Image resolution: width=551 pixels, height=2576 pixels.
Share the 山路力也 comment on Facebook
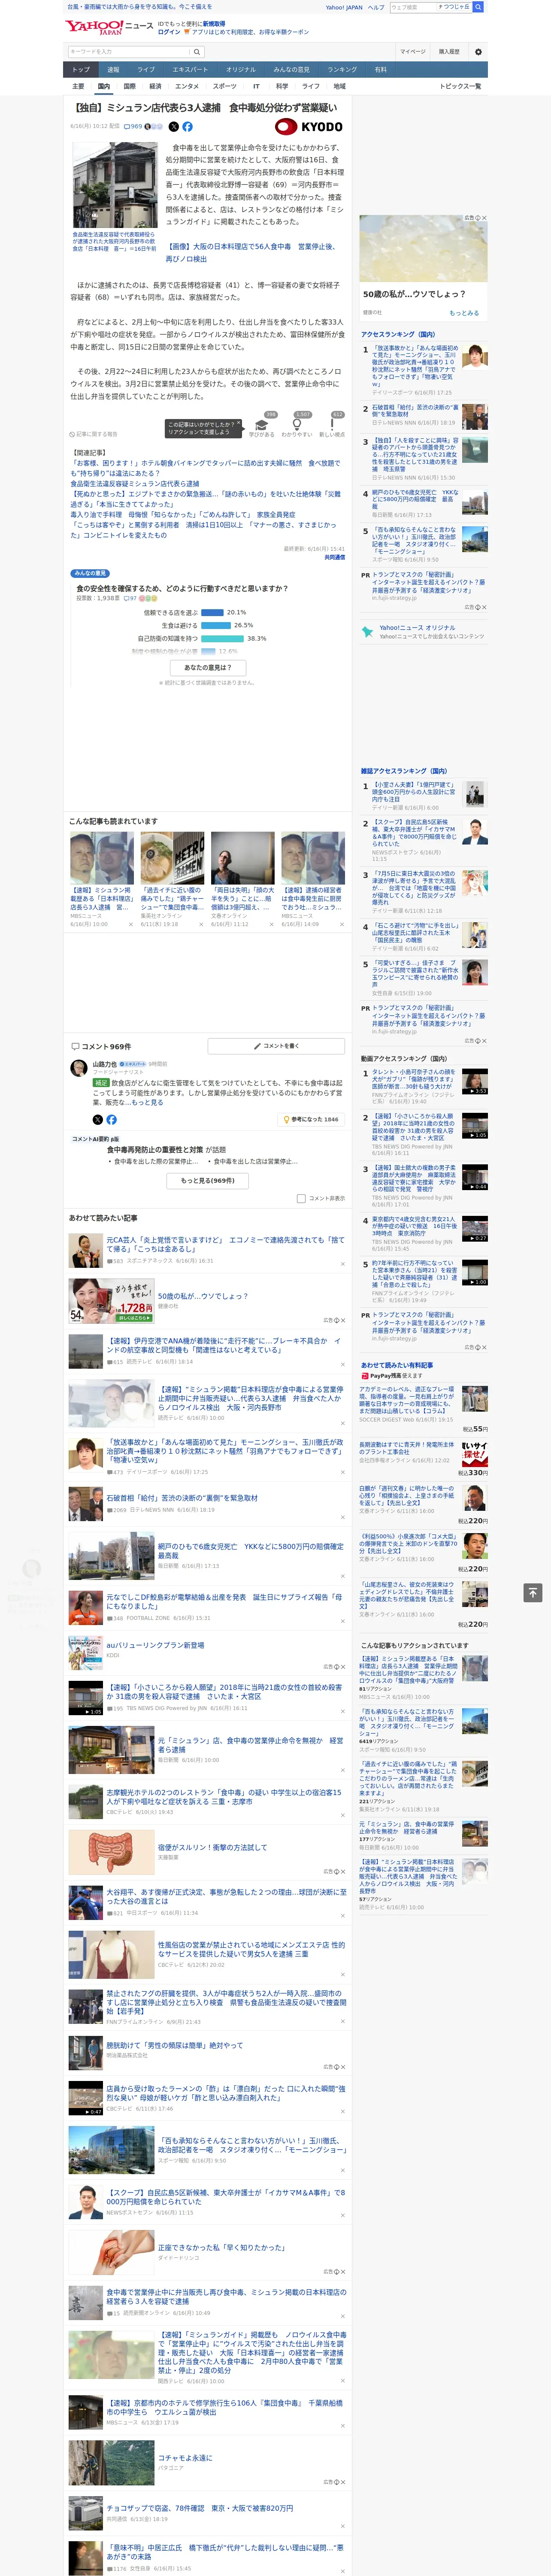click(111, 1120)
